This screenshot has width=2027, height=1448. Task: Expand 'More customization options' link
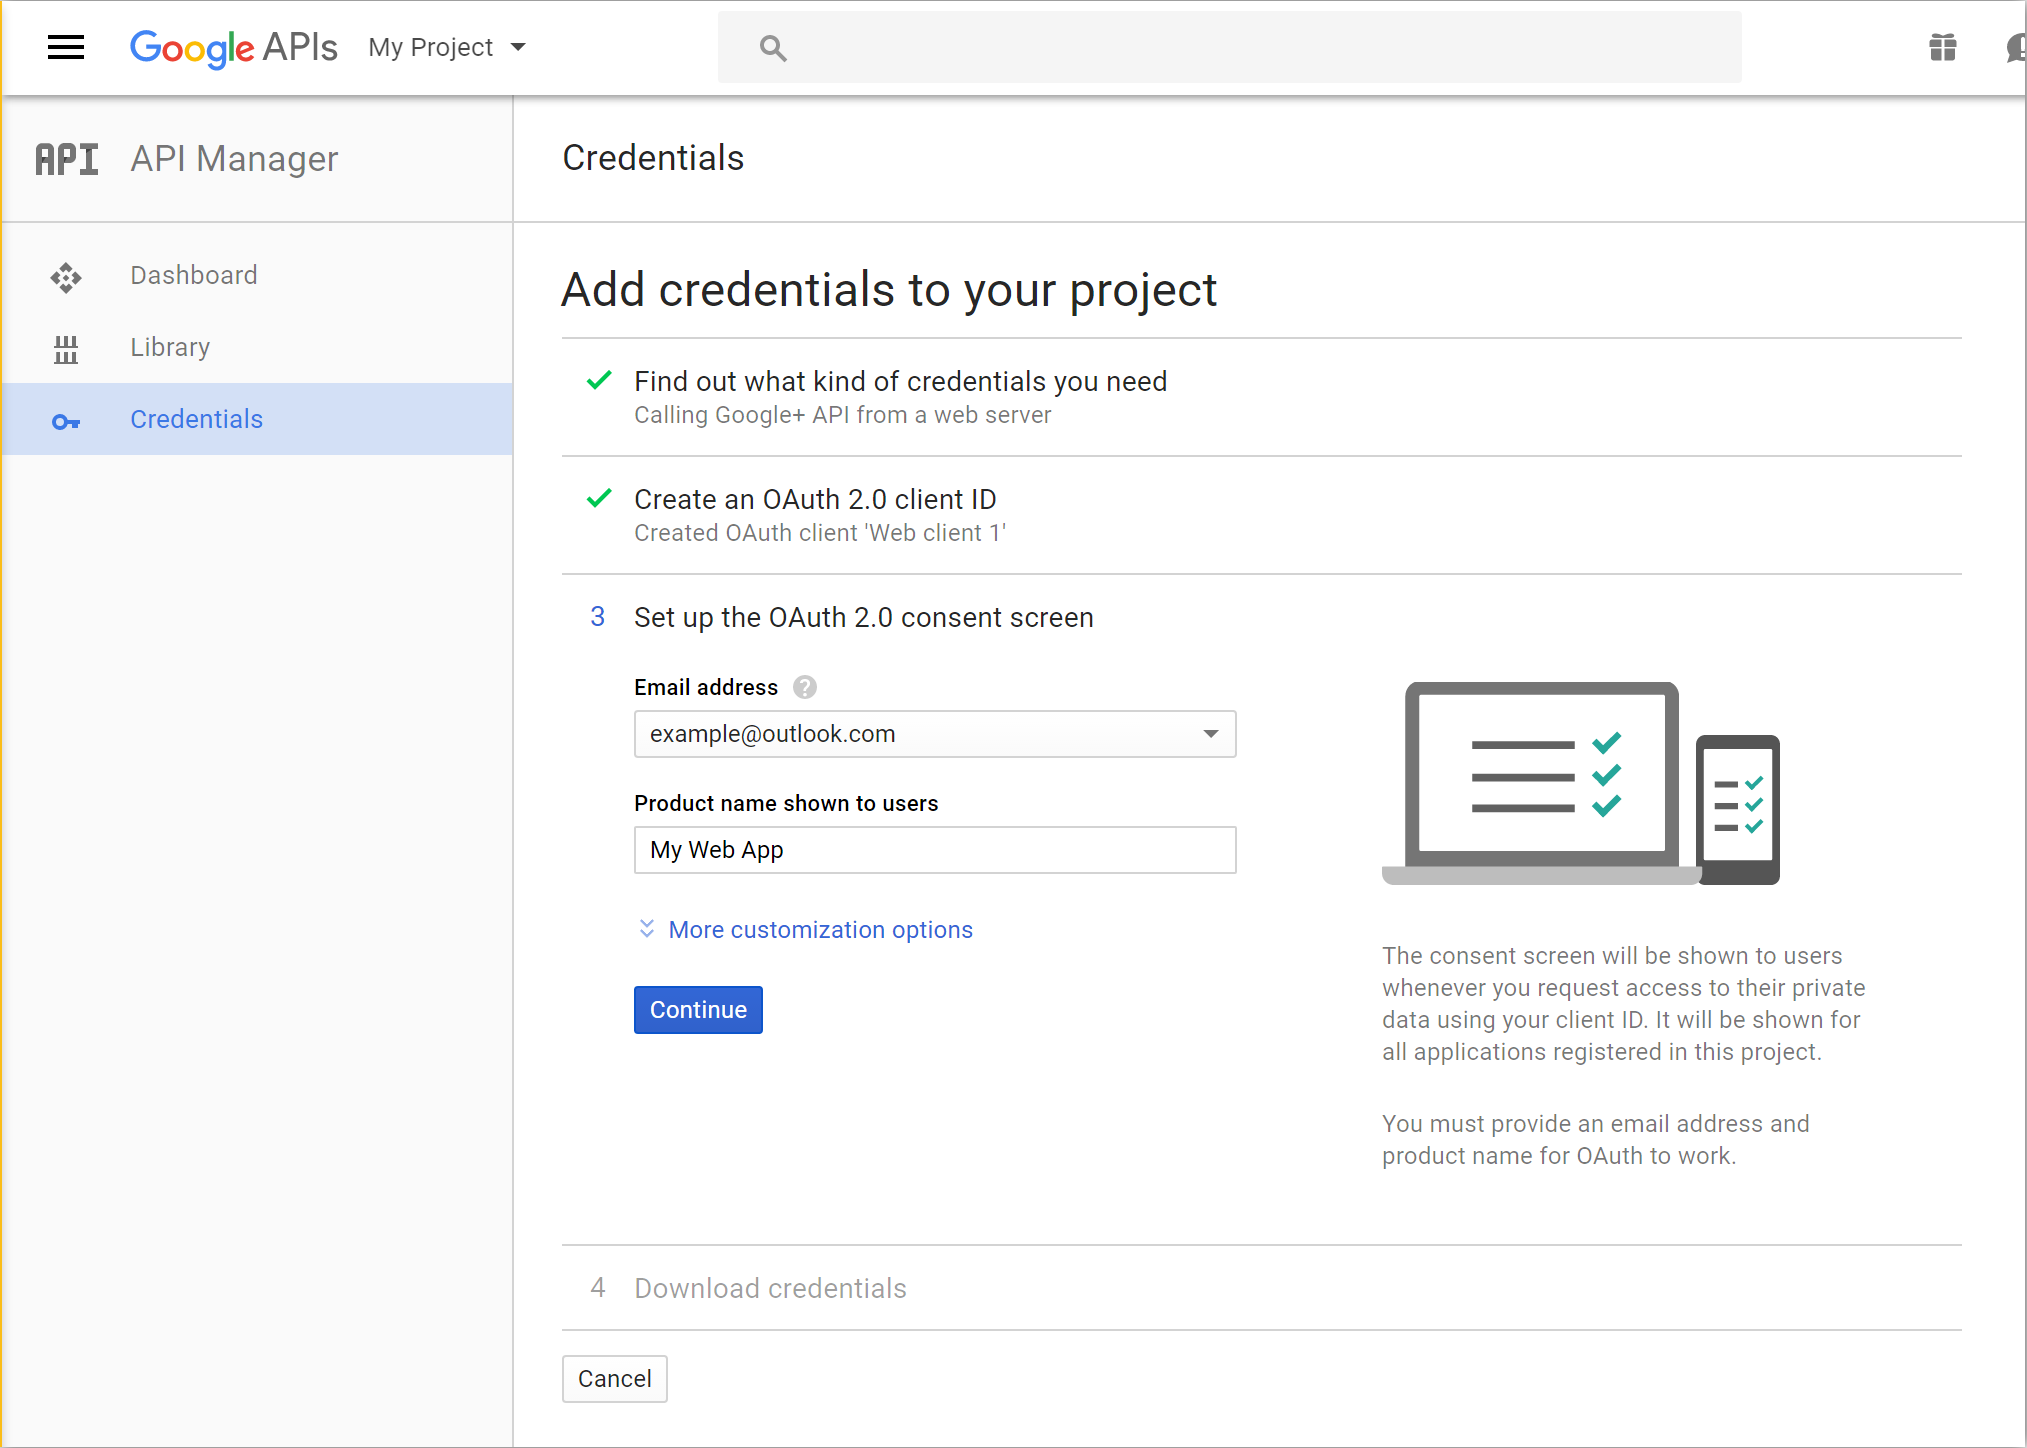tap(820, 930)
